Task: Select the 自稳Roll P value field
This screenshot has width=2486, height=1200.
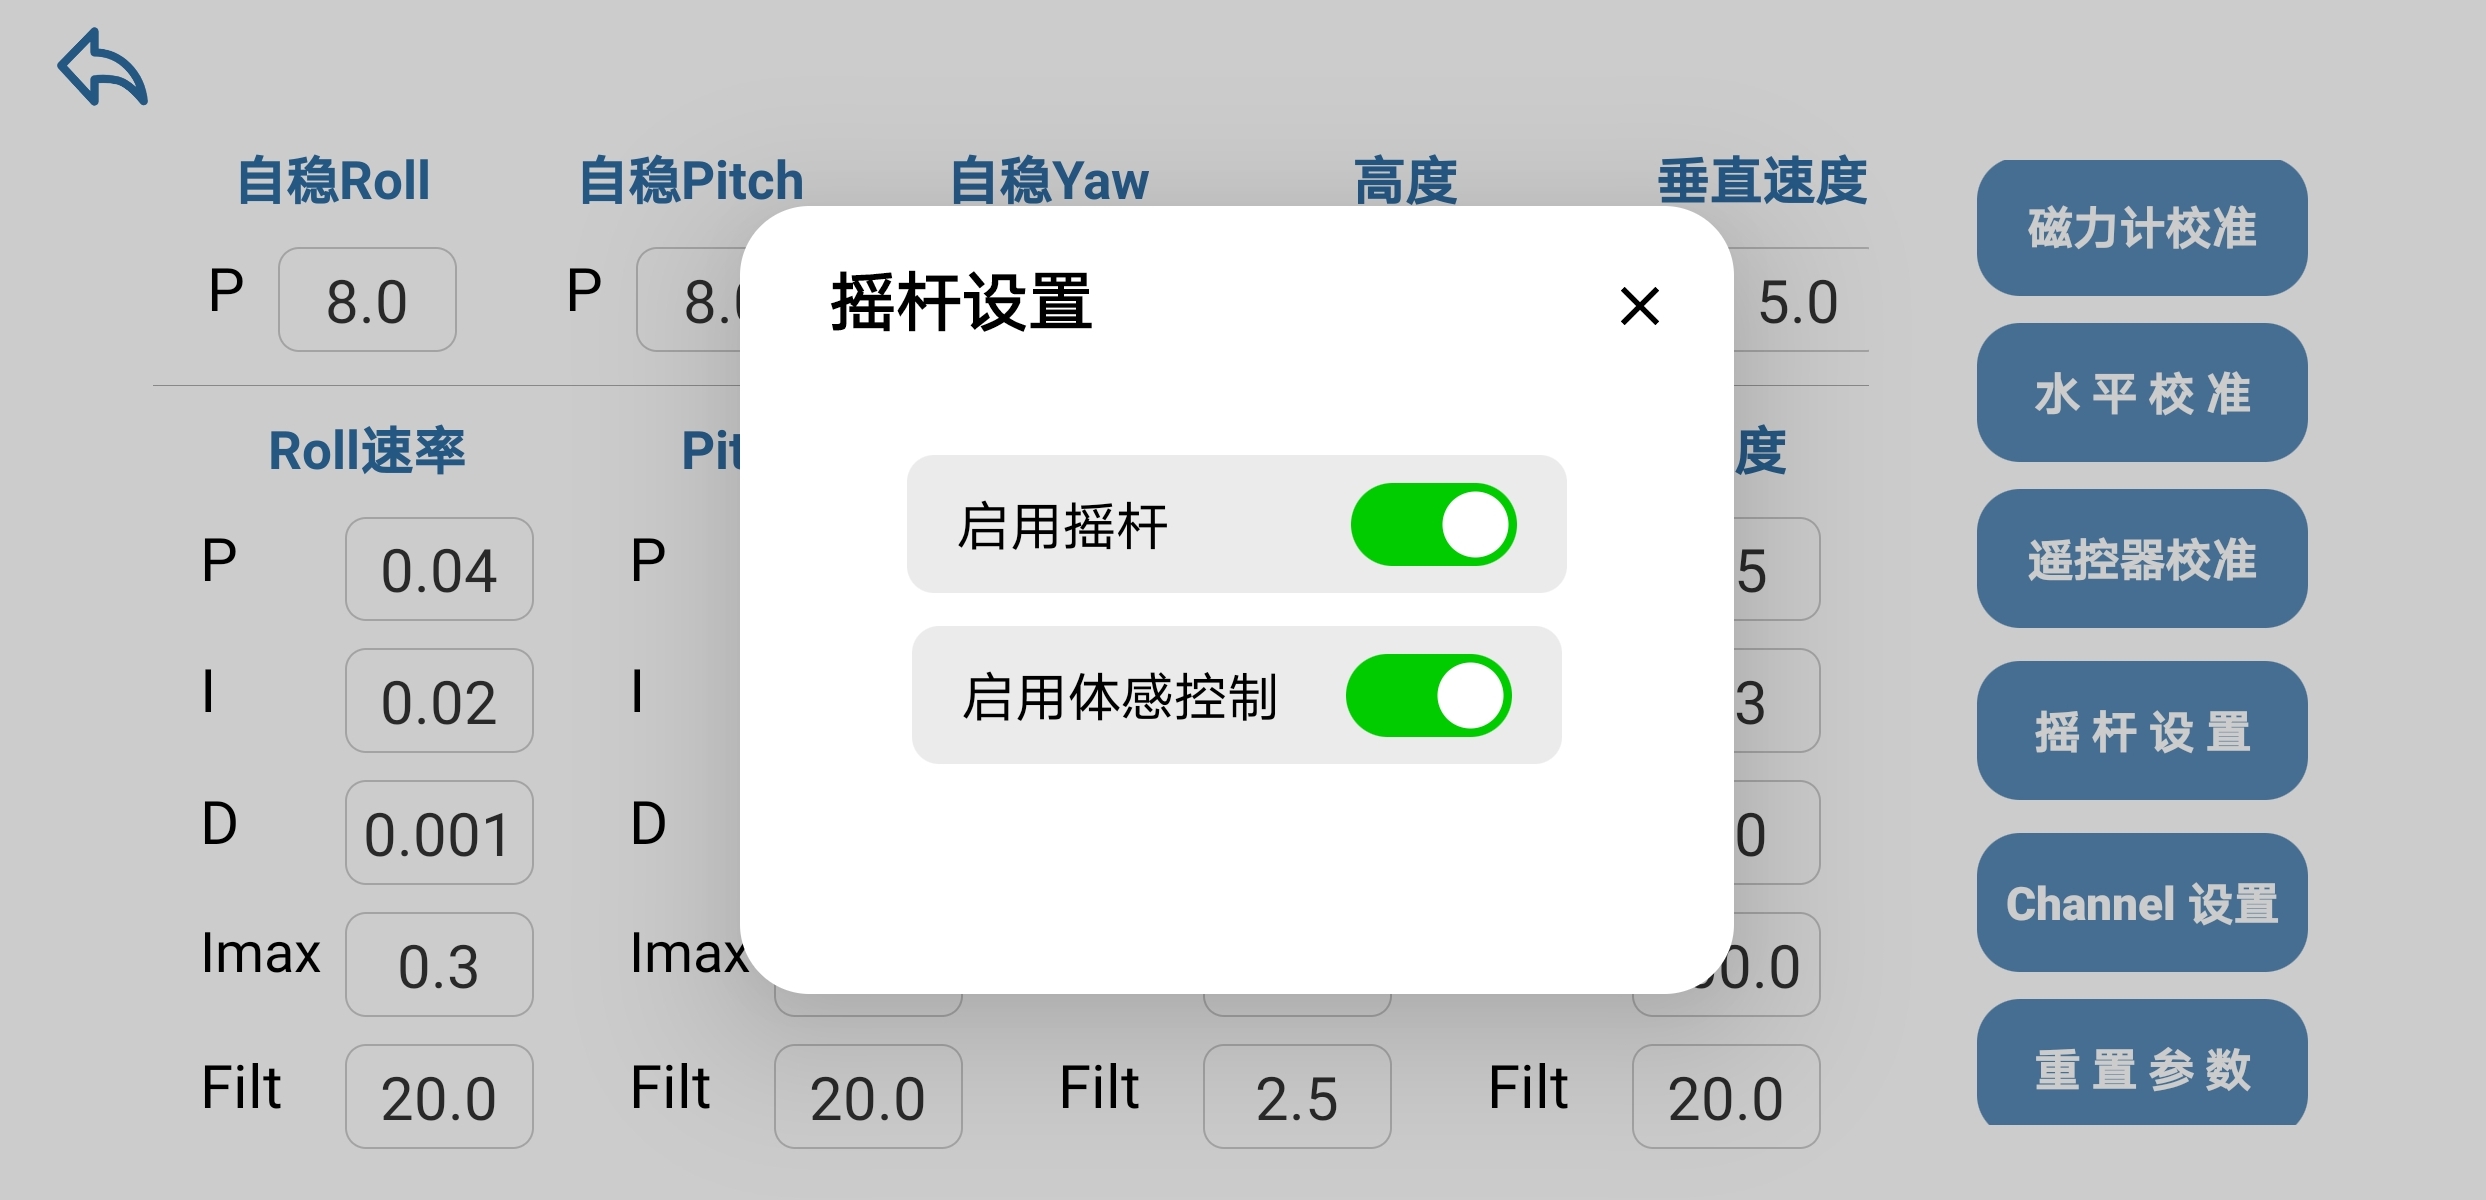Action: [367, 300]
